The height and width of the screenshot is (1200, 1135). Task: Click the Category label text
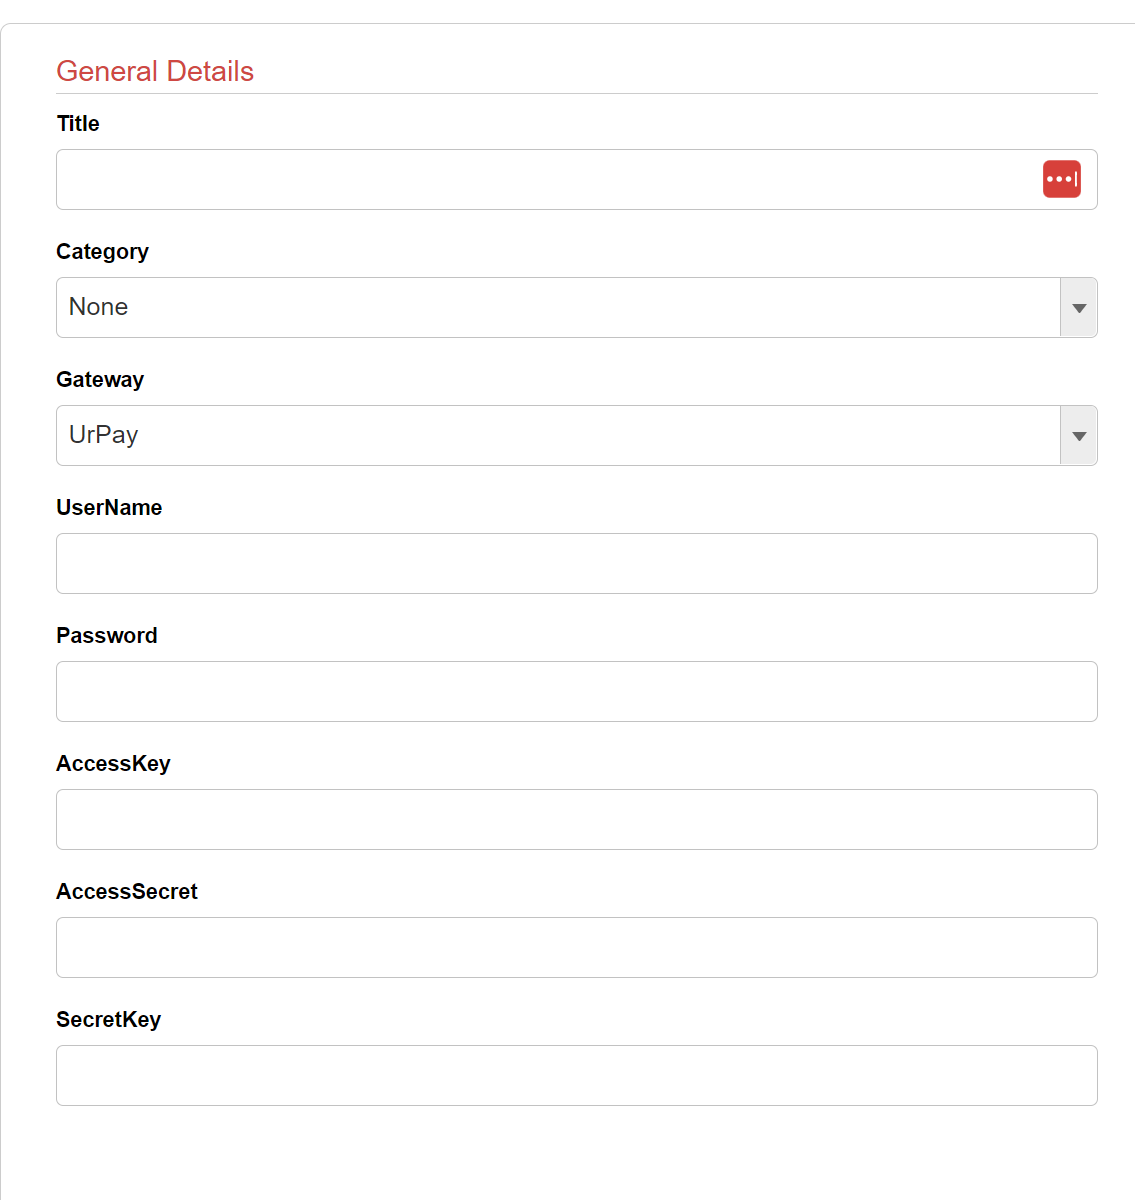(102, 252)
